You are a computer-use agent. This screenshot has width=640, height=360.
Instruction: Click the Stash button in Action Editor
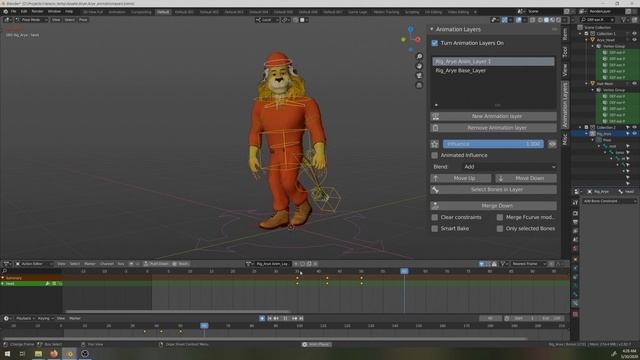[x=181, y=264]
